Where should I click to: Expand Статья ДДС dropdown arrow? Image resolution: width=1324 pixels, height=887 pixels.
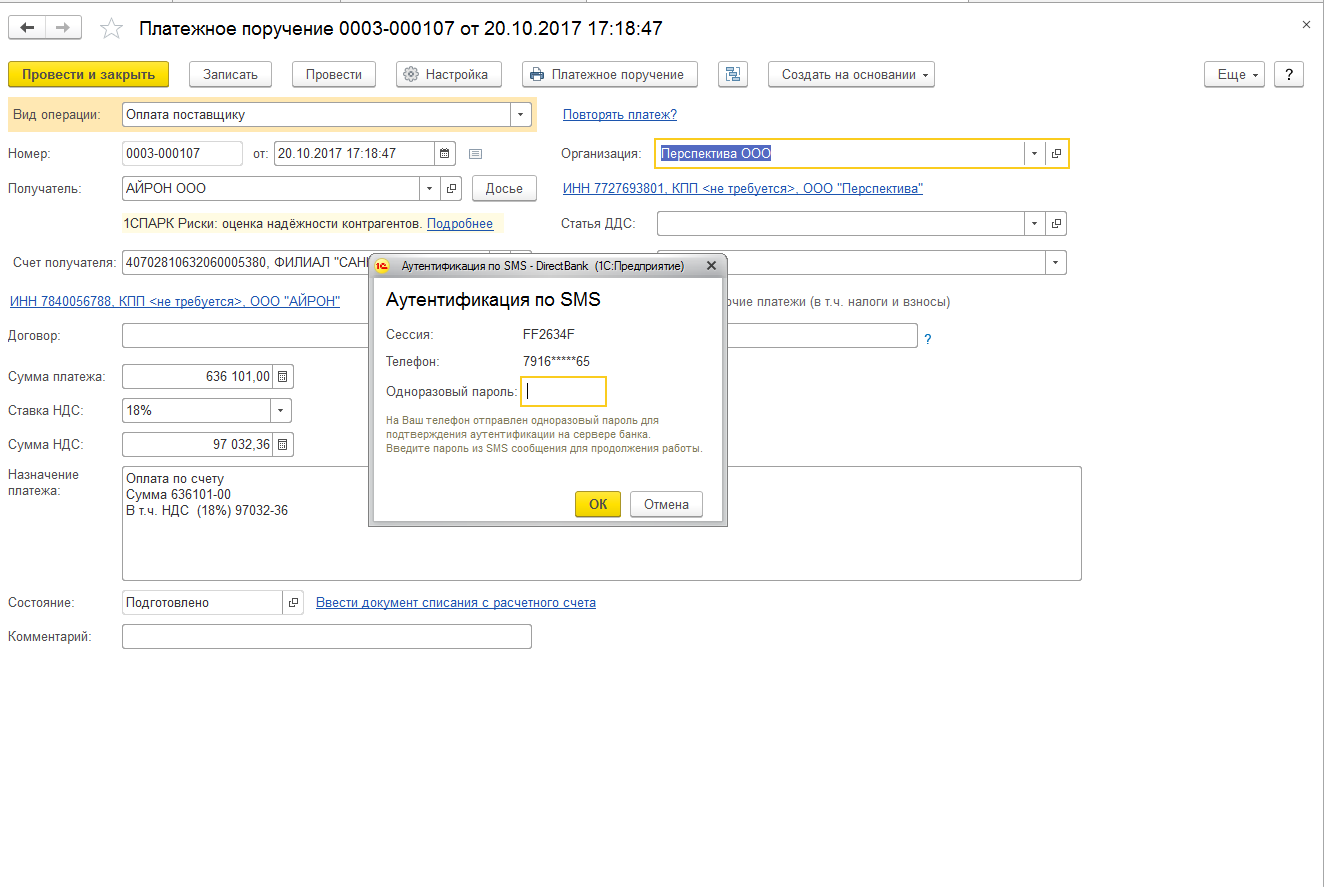[x=1034, y=224]
